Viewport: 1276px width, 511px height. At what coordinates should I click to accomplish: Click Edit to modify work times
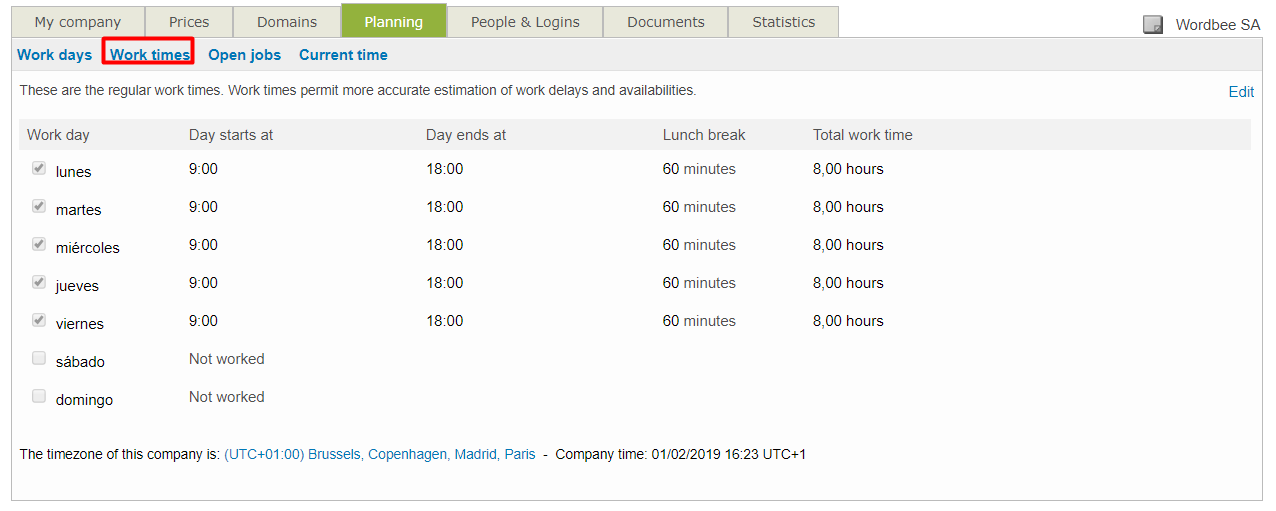point(1240,92)
